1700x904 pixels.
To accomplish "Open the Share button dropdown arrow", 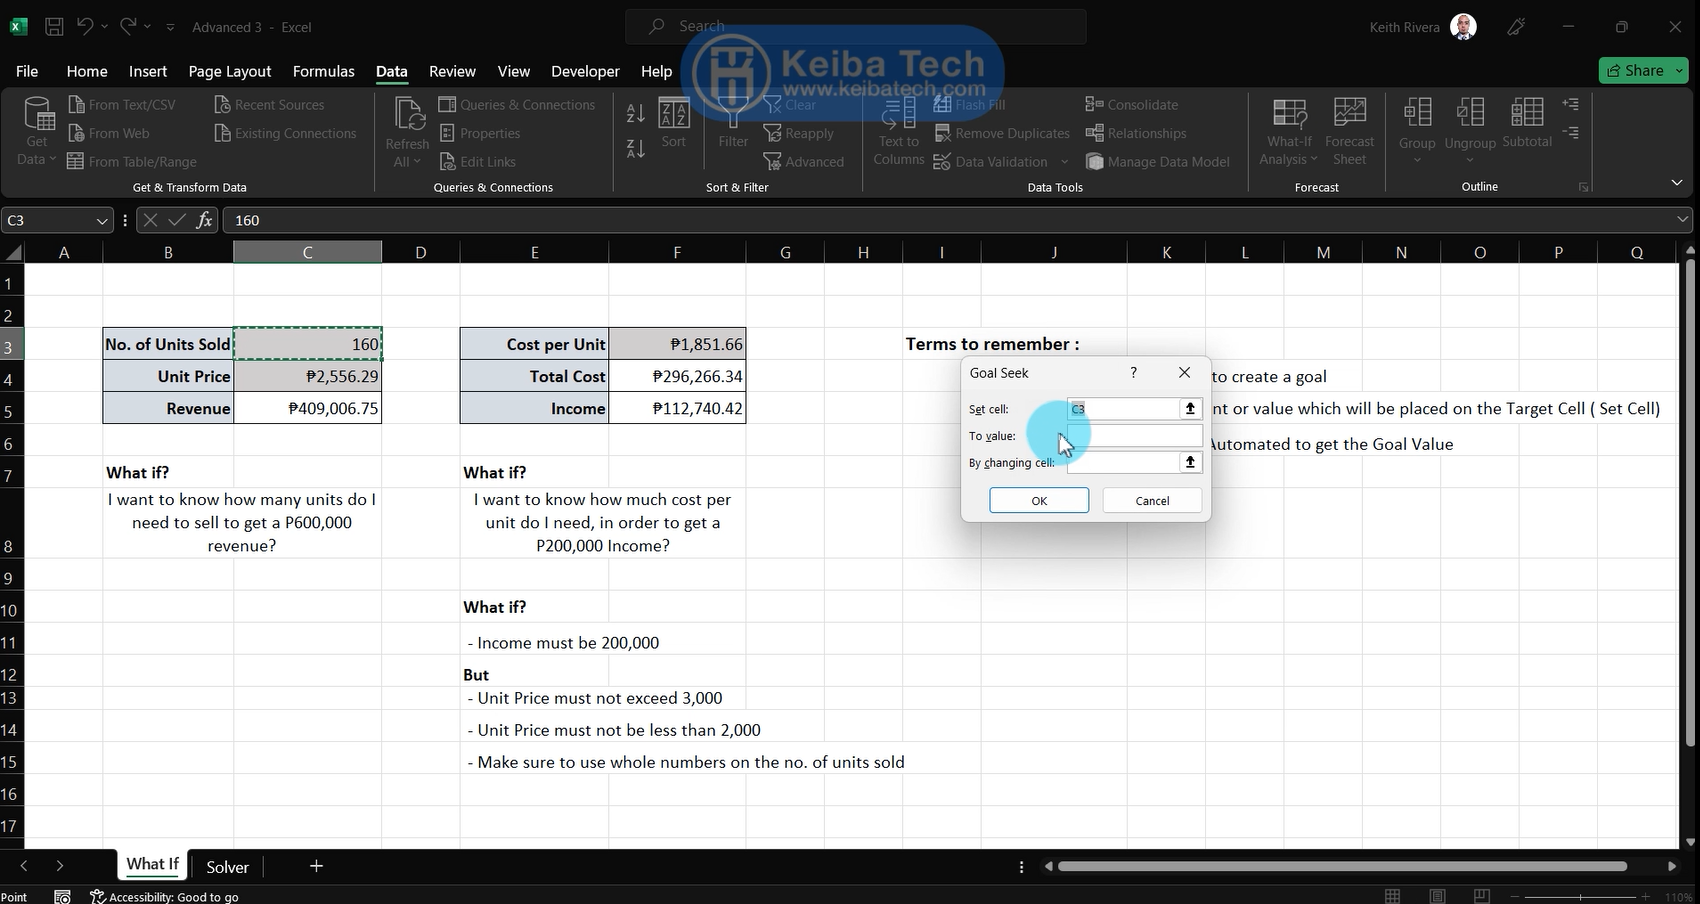I will (1680, 70).
